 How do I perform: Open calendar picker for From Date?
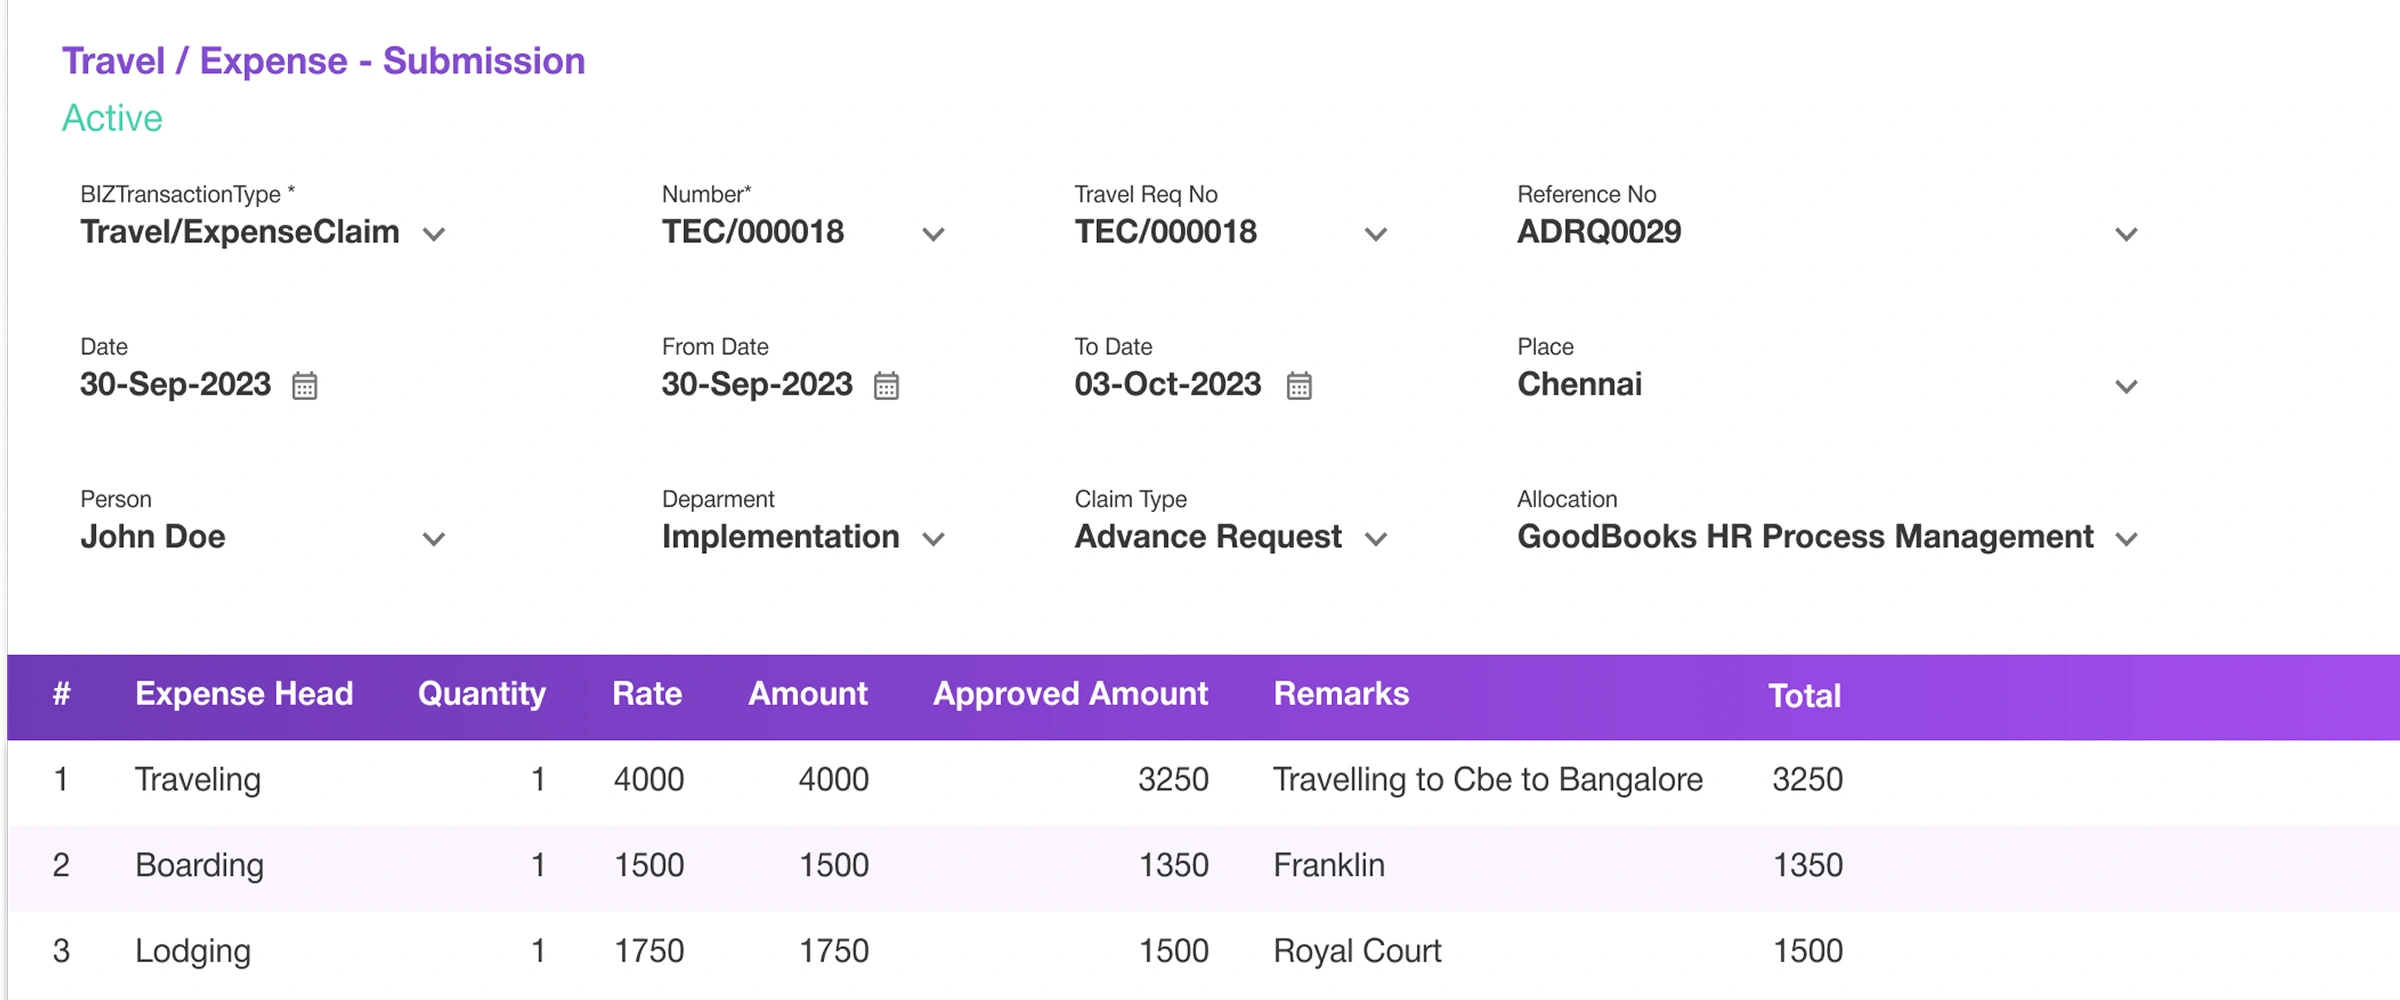coord(886,386)
